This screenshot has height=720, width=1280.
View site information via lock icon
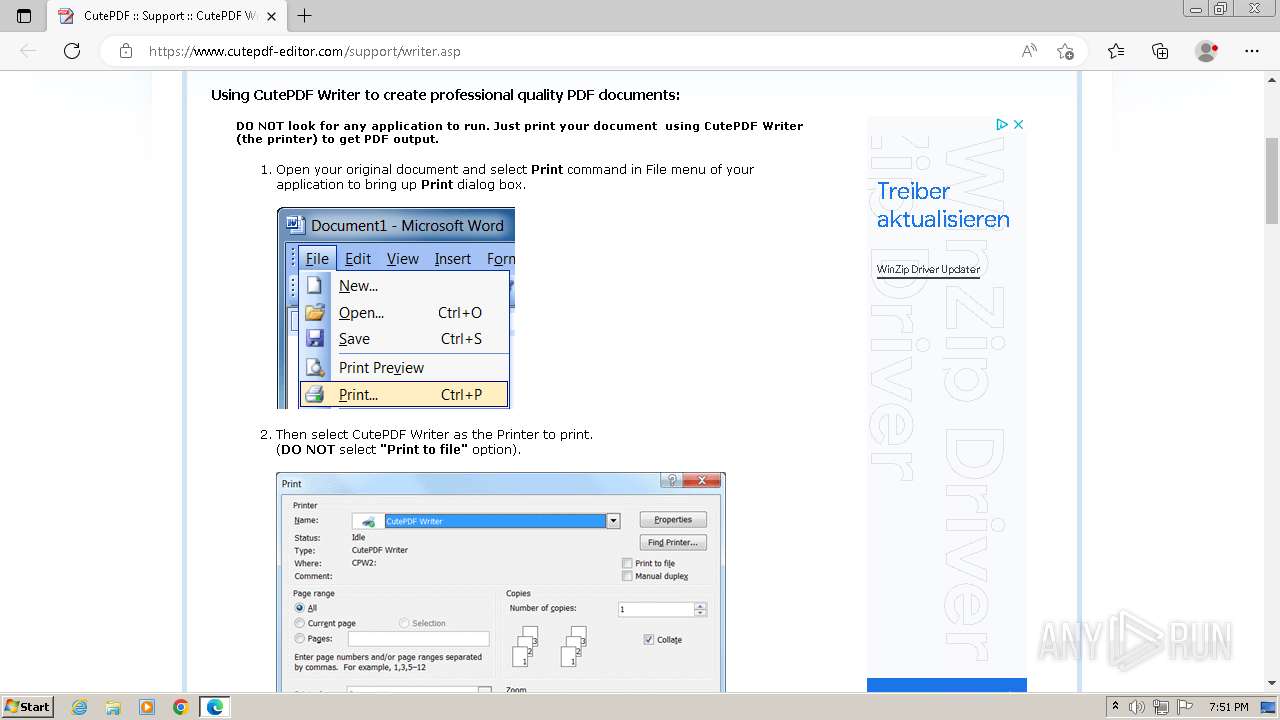126,51
